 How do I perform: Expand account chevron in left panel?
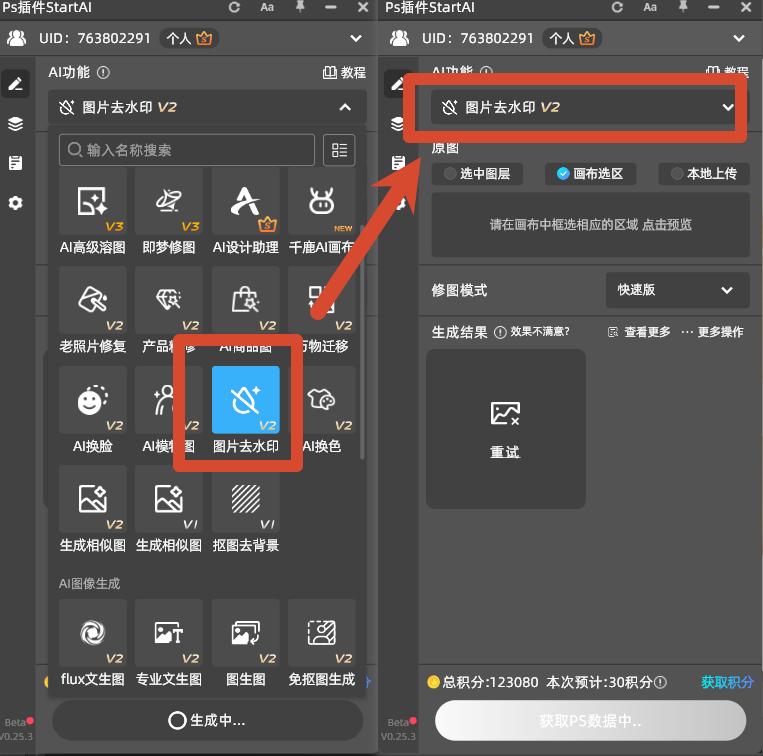click(356, 38)
